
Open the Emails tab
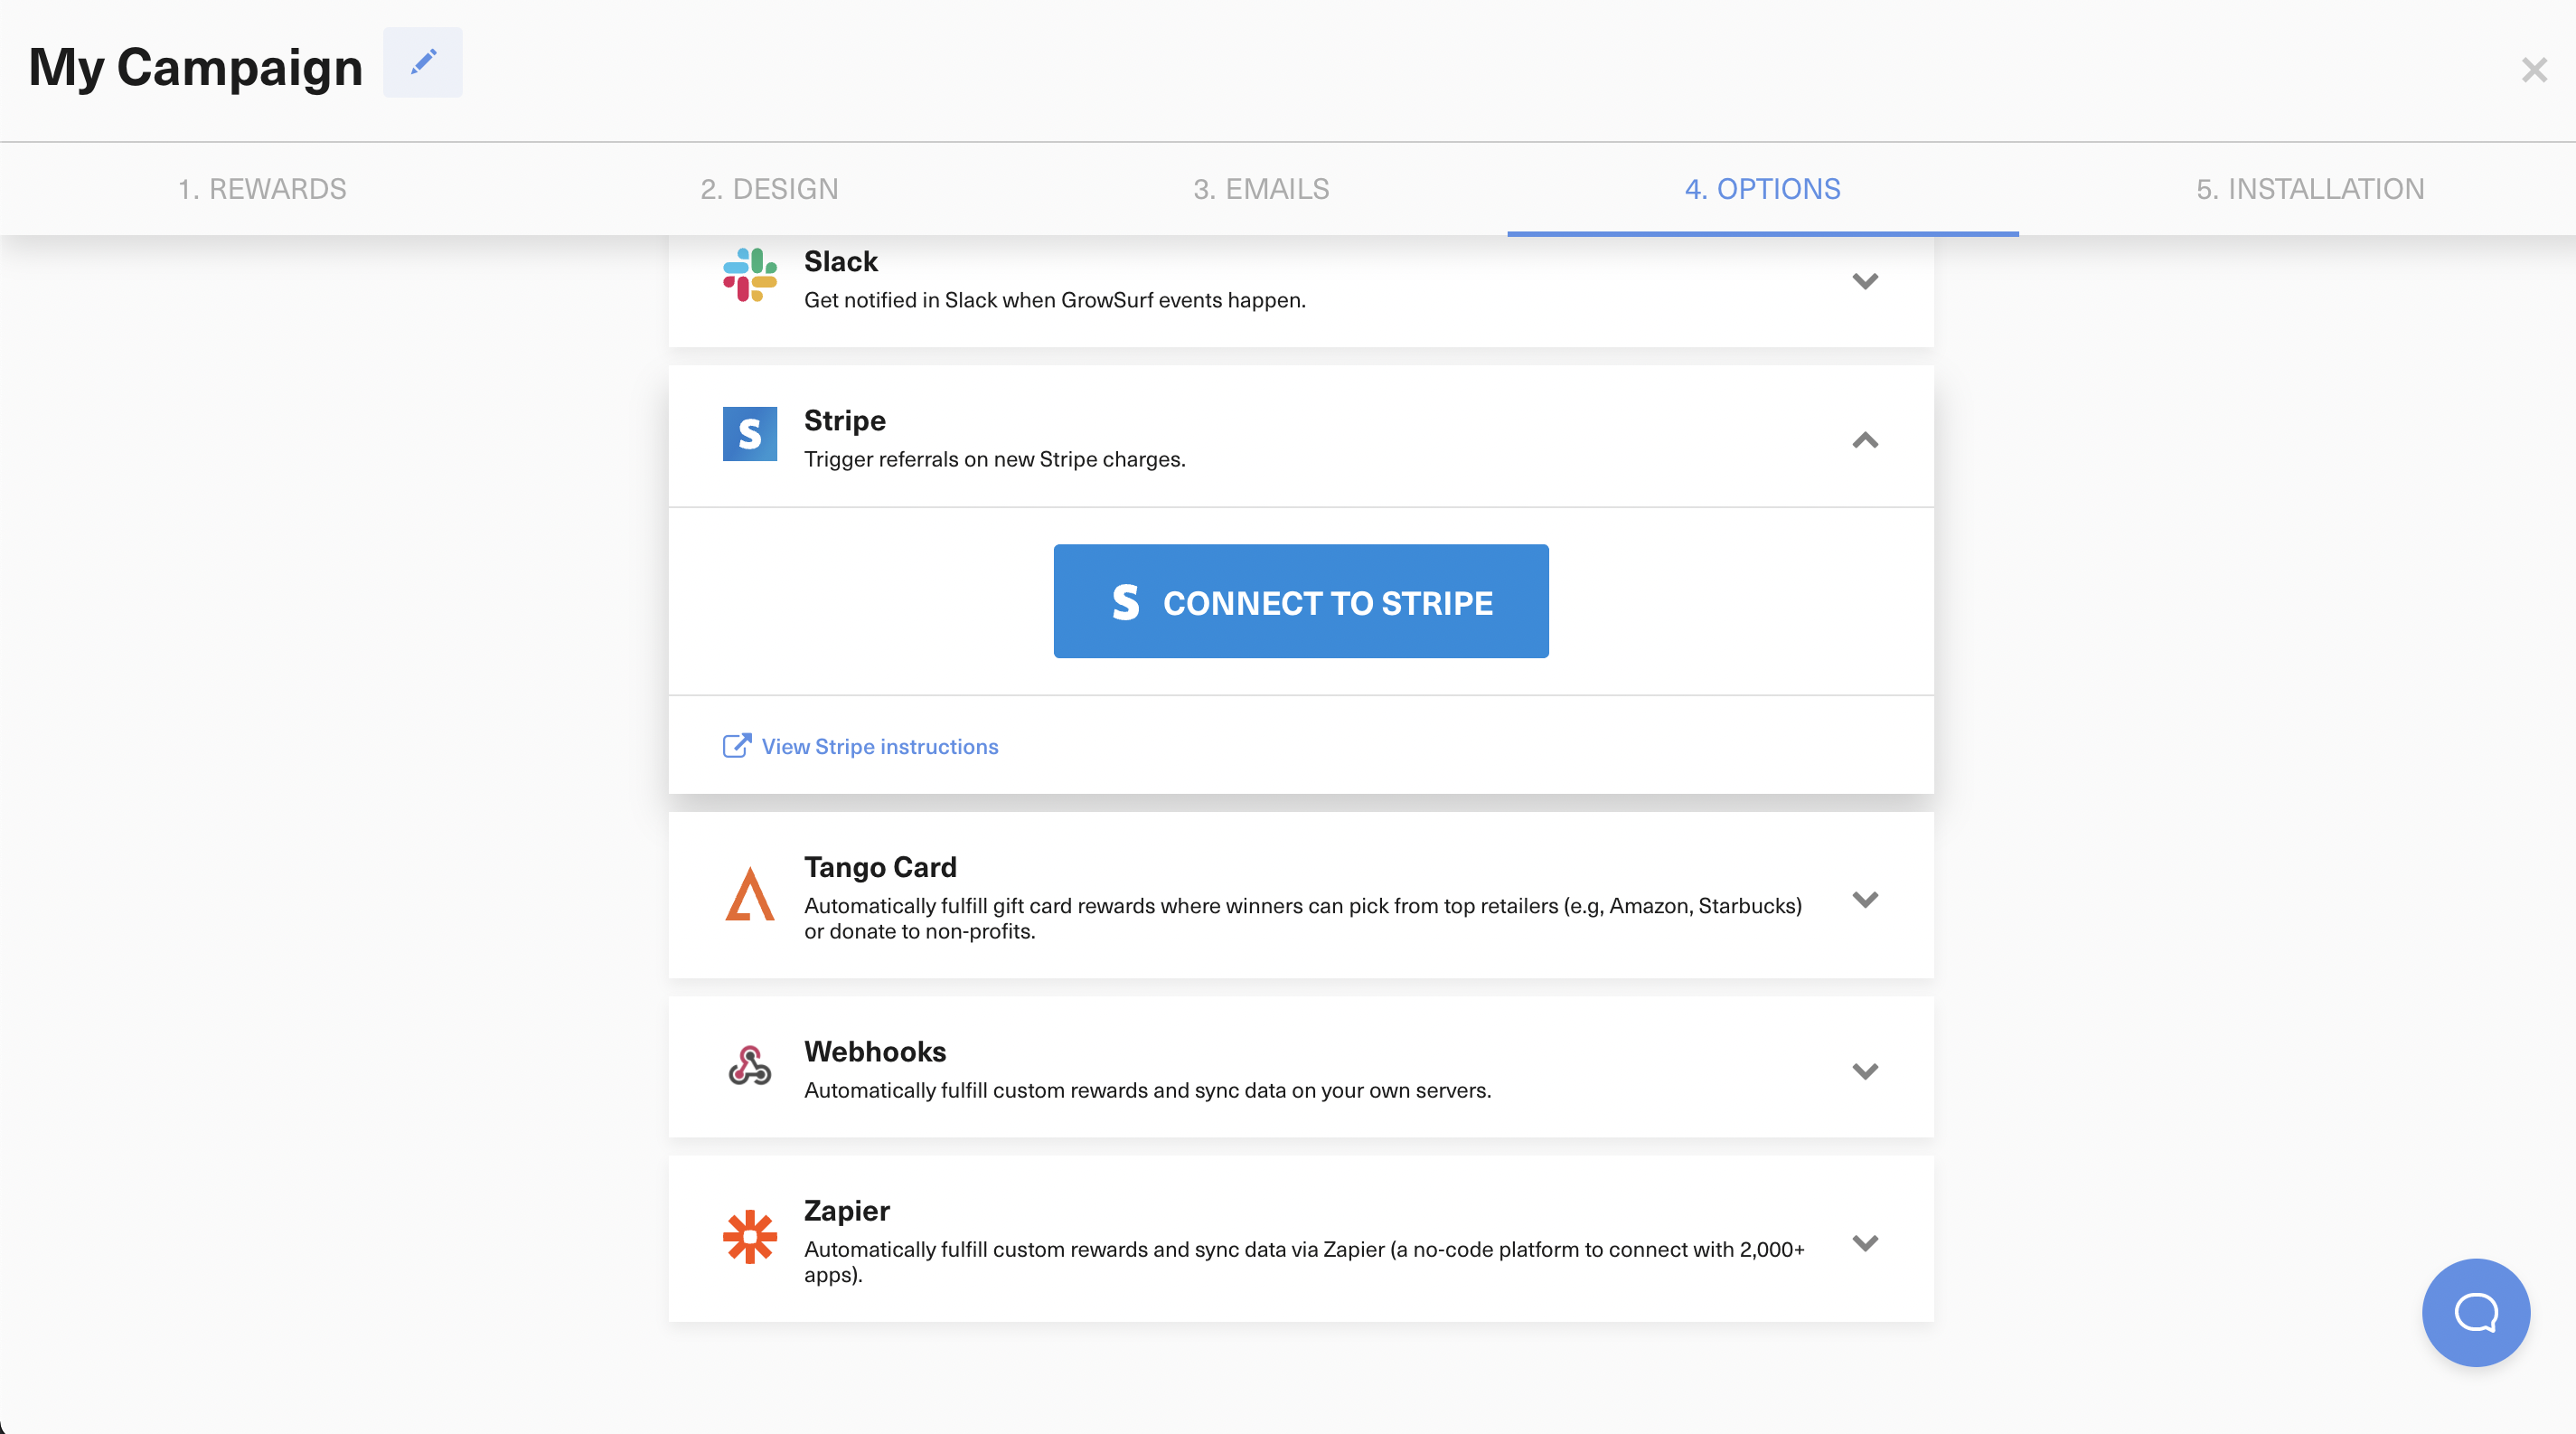[x=1260, y=188]
